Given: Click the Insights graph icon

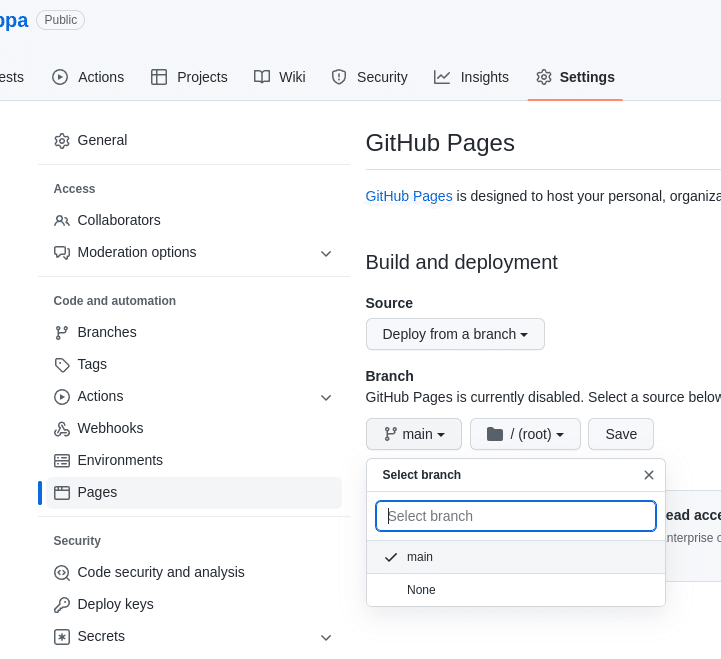Looking at the screenshot, I should coord(442,77).
